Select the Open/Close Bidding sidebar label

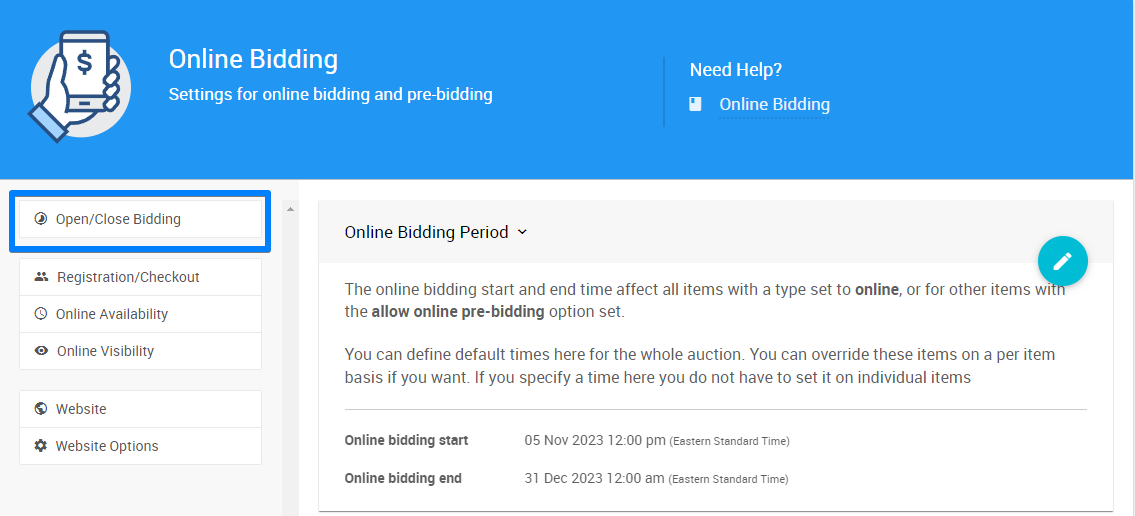[118, 219]
